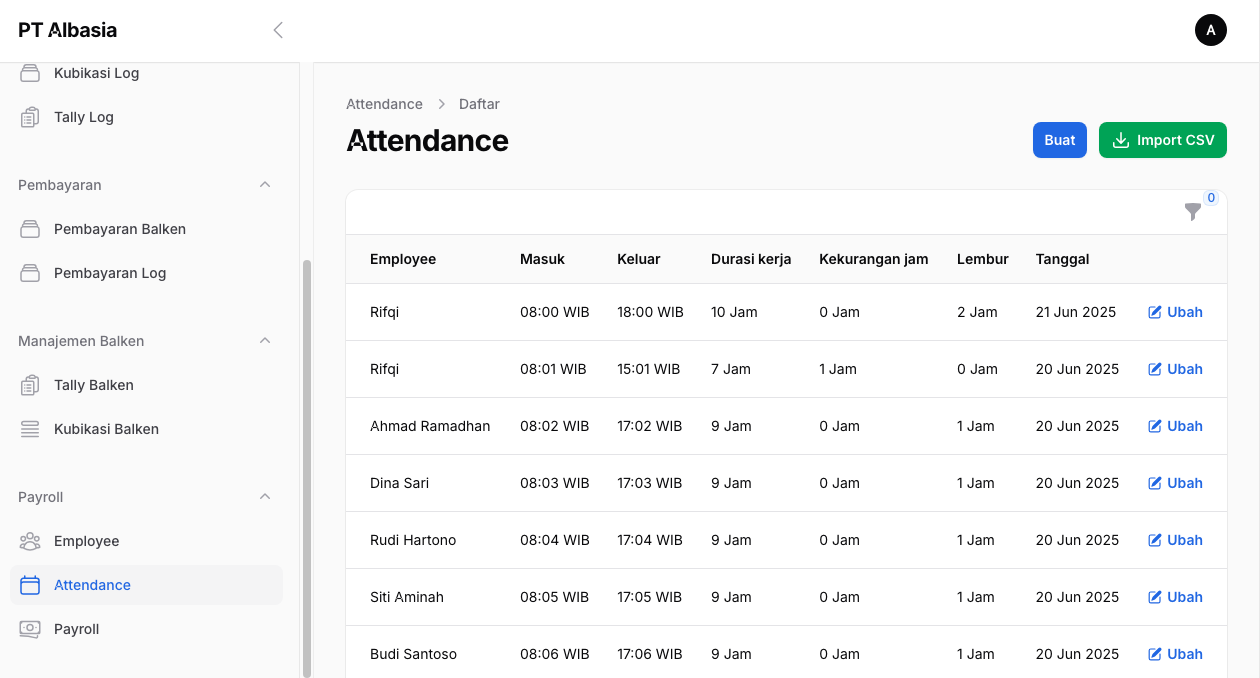The height and width of the screenshot is (678, 1260).
Task: Click the Import CSV button
Action: pos(1162,140)
